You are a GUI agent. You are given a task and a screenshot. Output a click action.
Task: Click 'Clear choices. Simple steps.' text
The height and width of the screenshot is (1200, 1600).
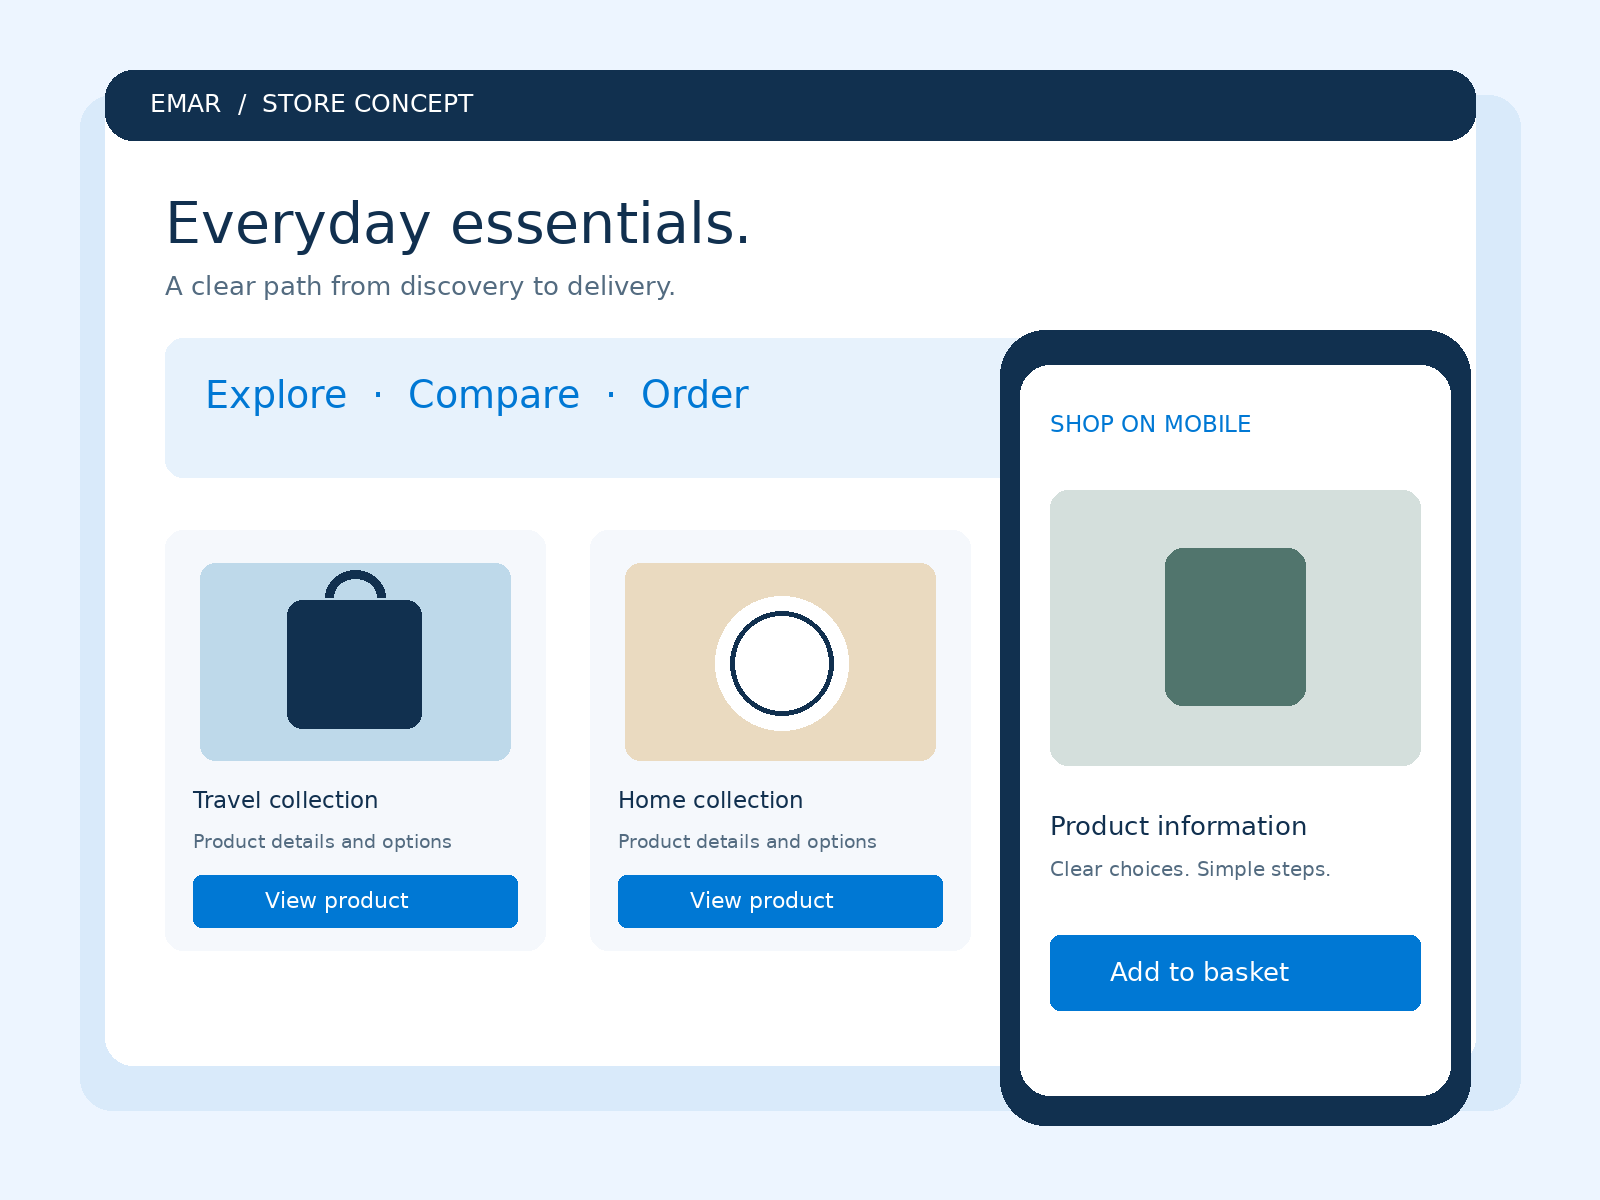[1190, 869]
